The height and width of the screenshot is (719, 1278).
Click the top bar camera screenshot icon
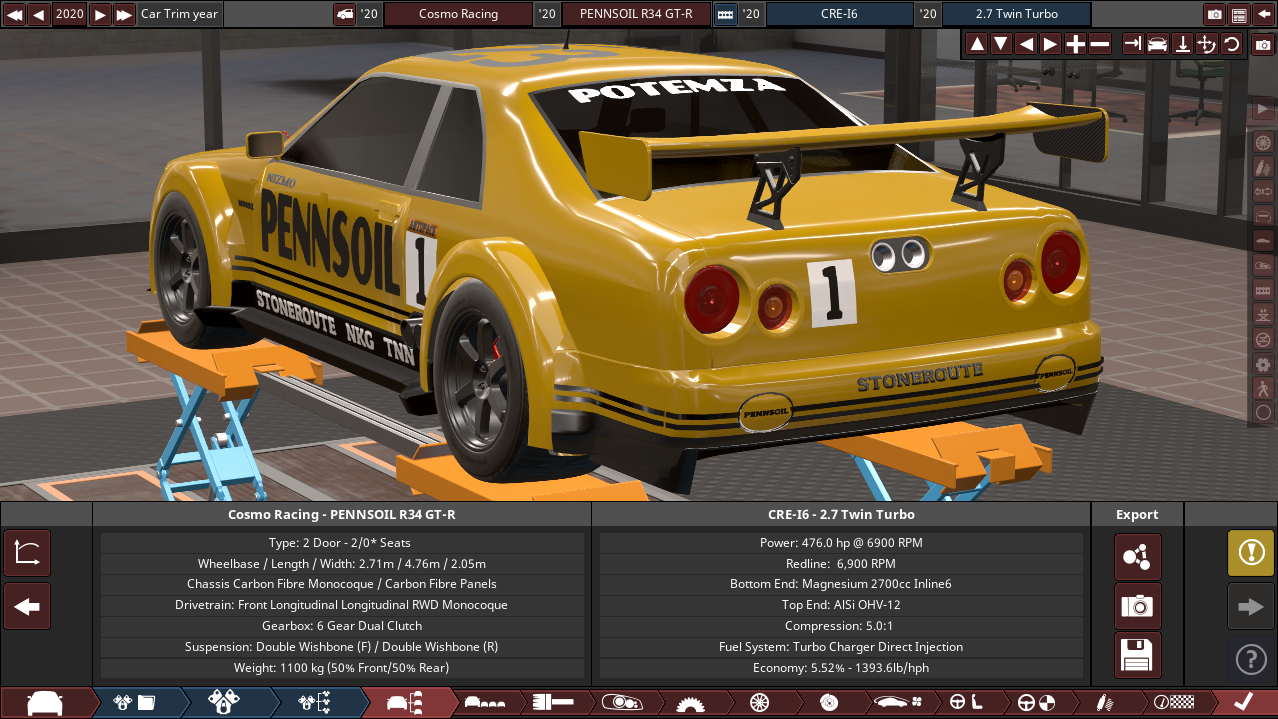1215,14
